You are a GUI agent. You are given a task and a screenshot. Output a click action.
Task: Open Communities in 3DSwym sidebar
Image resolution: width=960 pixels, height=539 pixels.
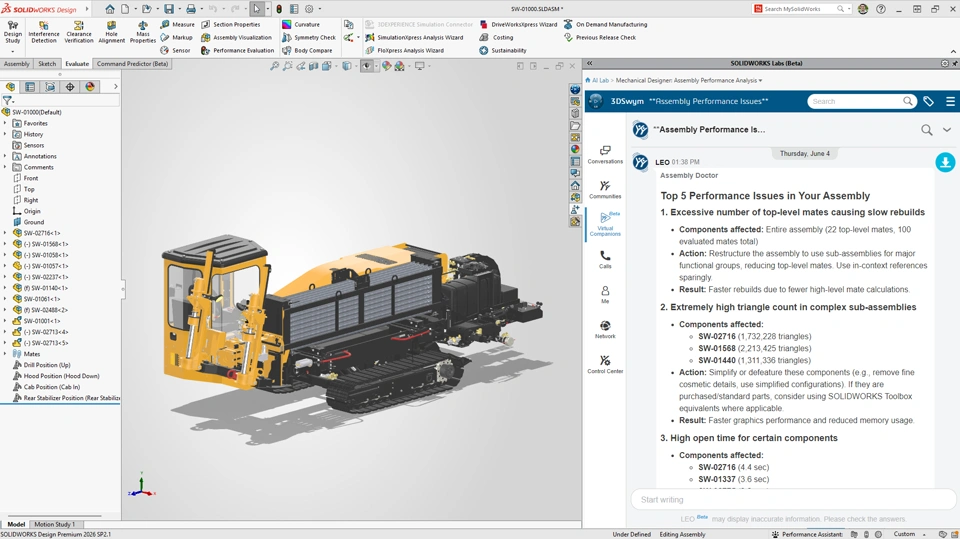point(605,190)
